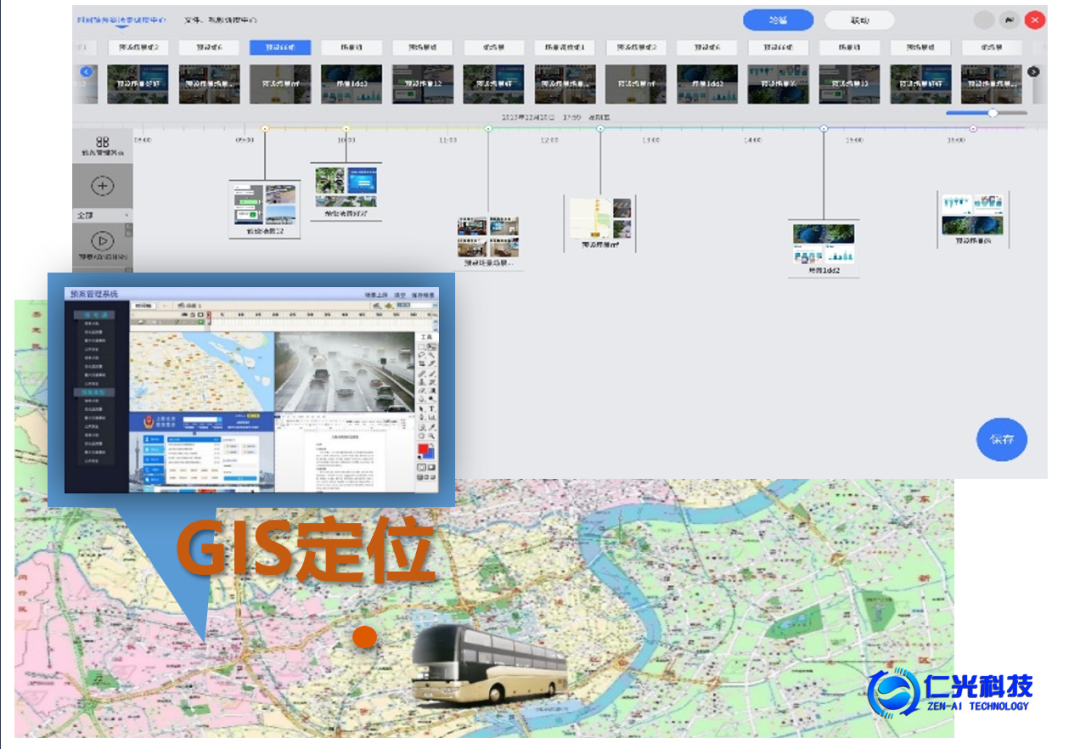Select the first scene tab in row
This screenshot has width=1080, height=749.
coord(138,47)
